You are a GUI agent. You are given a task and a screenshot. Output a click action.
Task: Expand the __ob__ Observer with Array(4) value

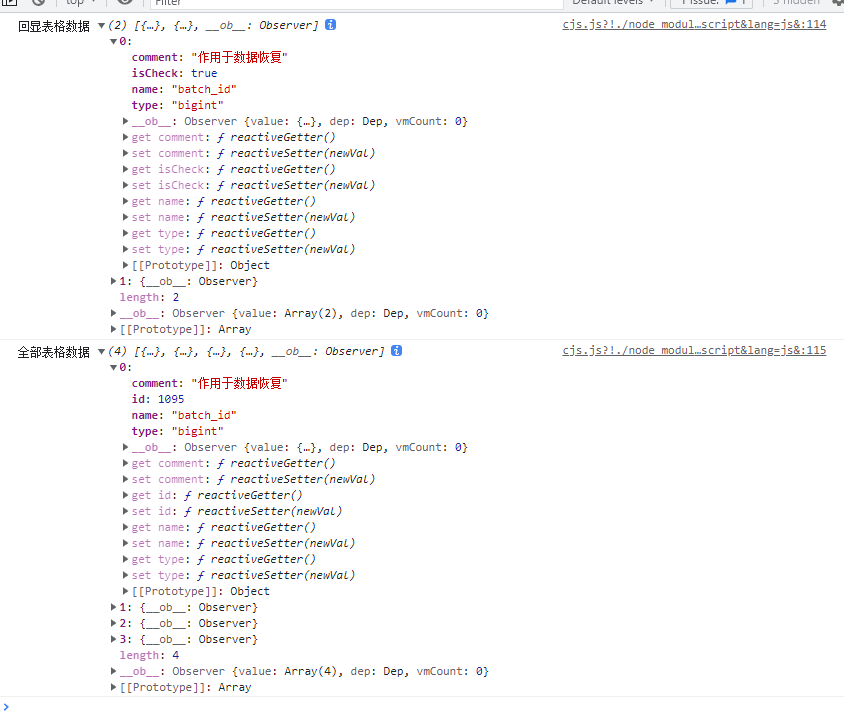click(x=113, y=671)
